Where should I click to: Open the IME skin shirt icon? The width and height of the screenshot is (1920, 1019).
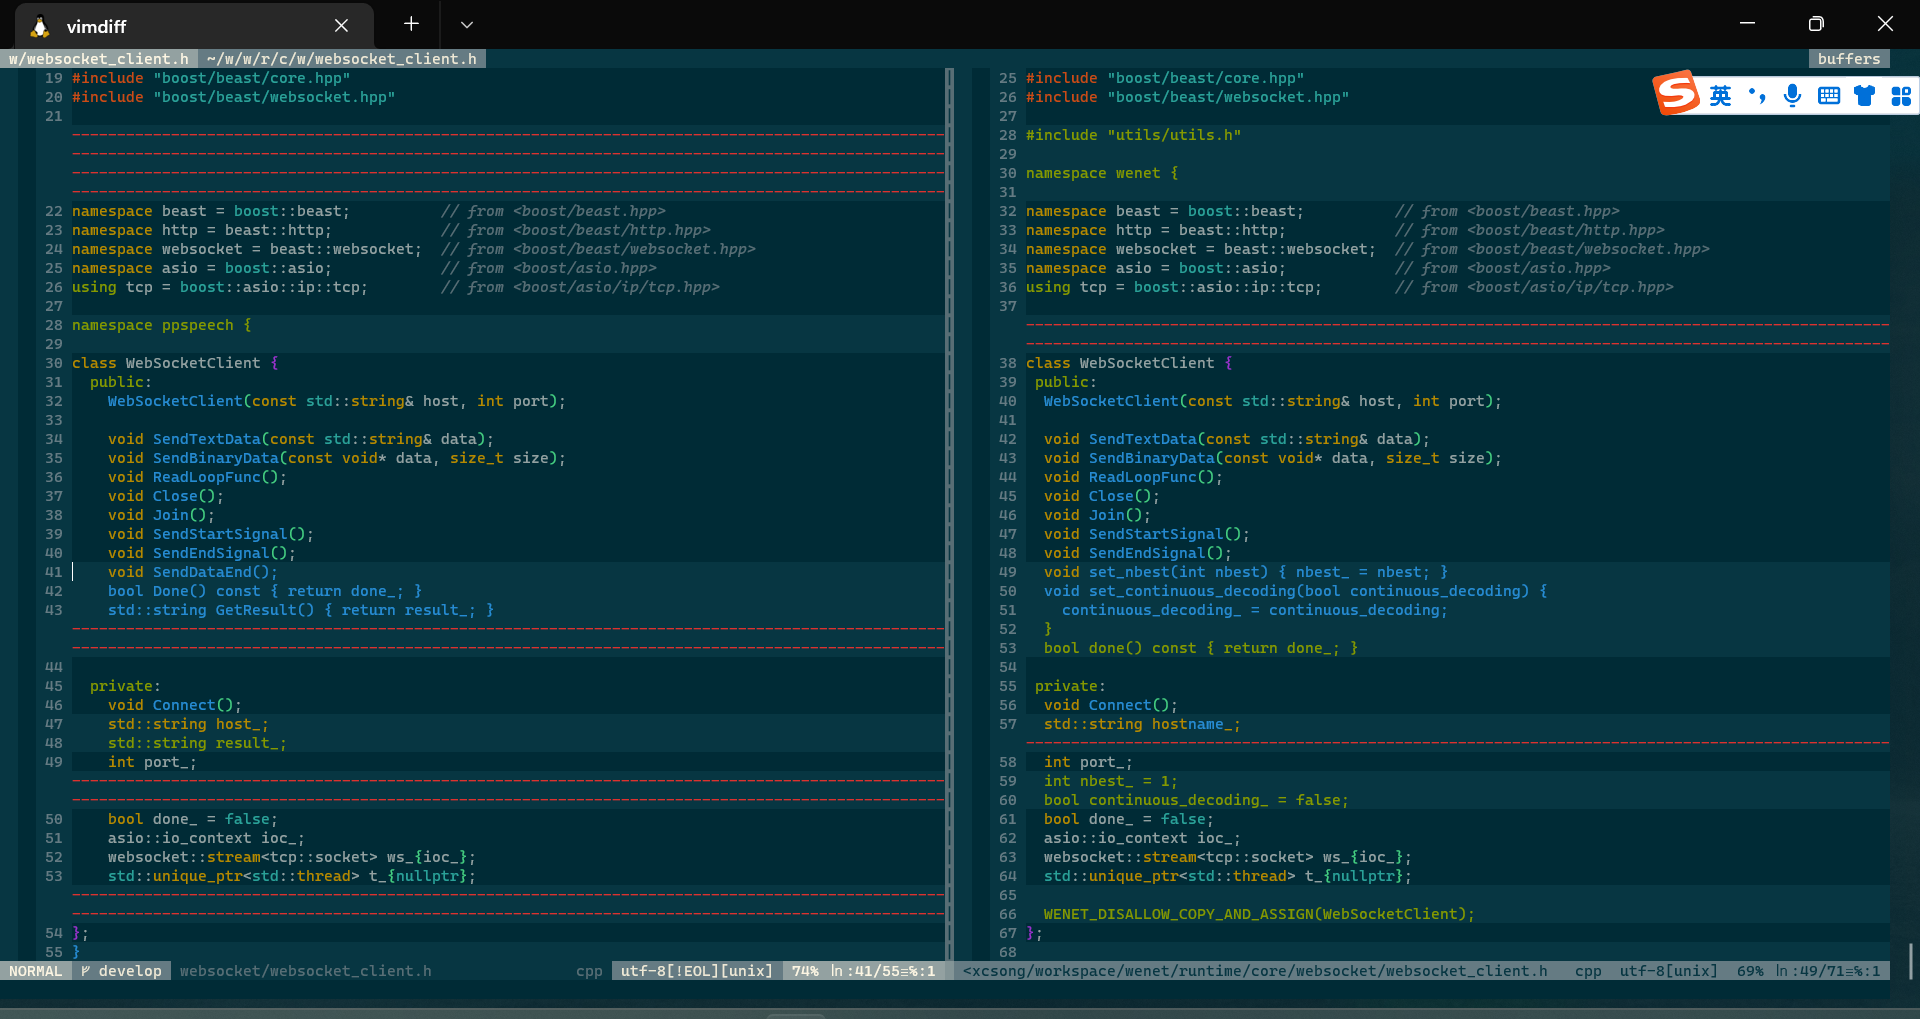click(1865, 96)
